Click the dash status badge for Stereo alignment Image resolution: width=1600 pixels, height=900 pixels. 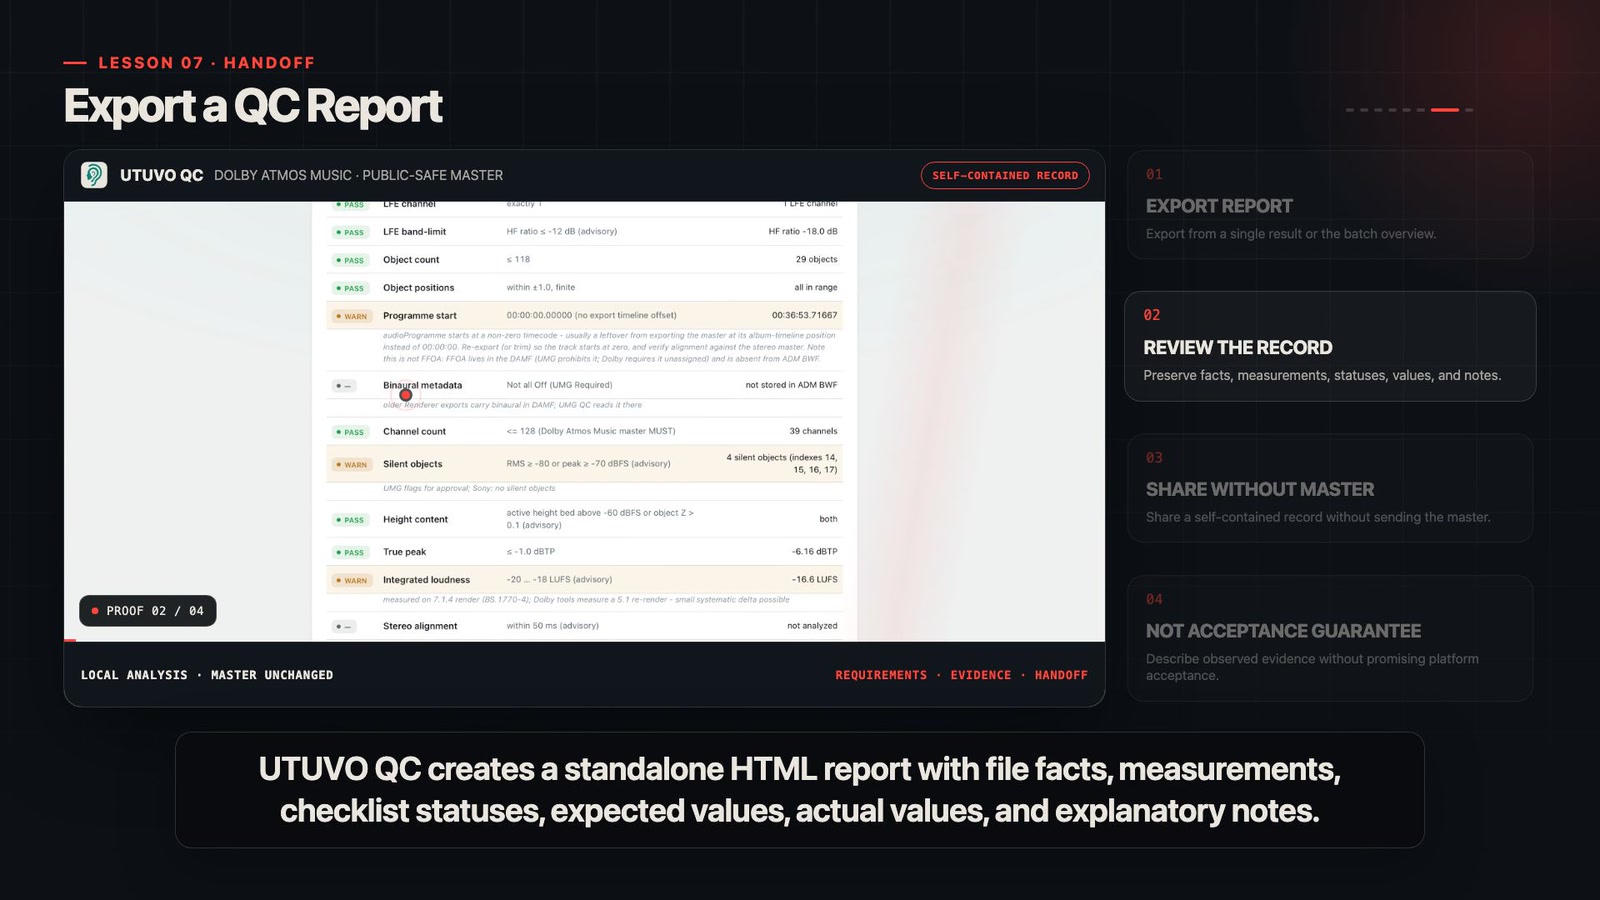[x=344, y=627]
